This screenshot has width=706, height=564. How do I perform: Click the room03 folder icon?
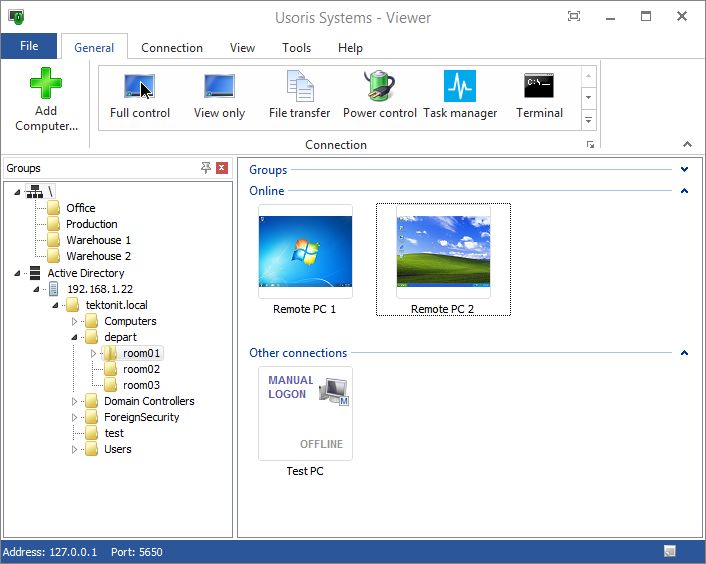(x=110, y=385)
